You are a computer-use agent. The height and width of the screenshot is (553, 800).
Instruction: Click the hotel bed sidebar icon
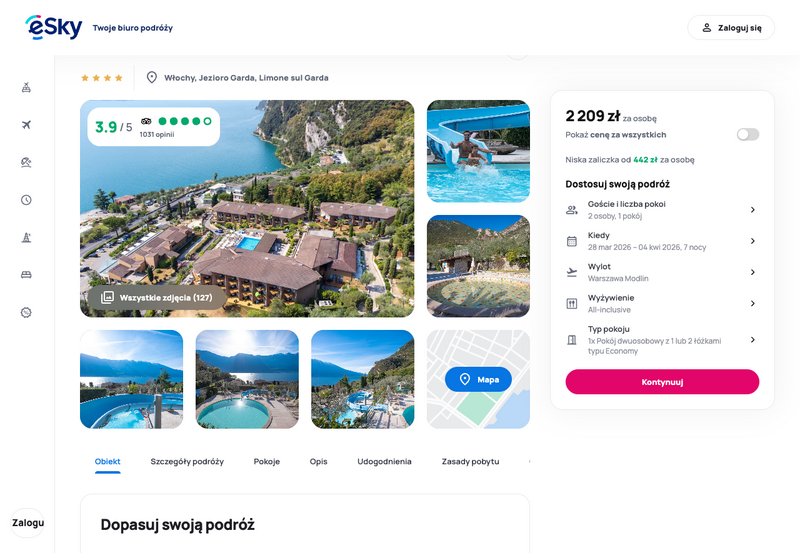coord(26,275)
